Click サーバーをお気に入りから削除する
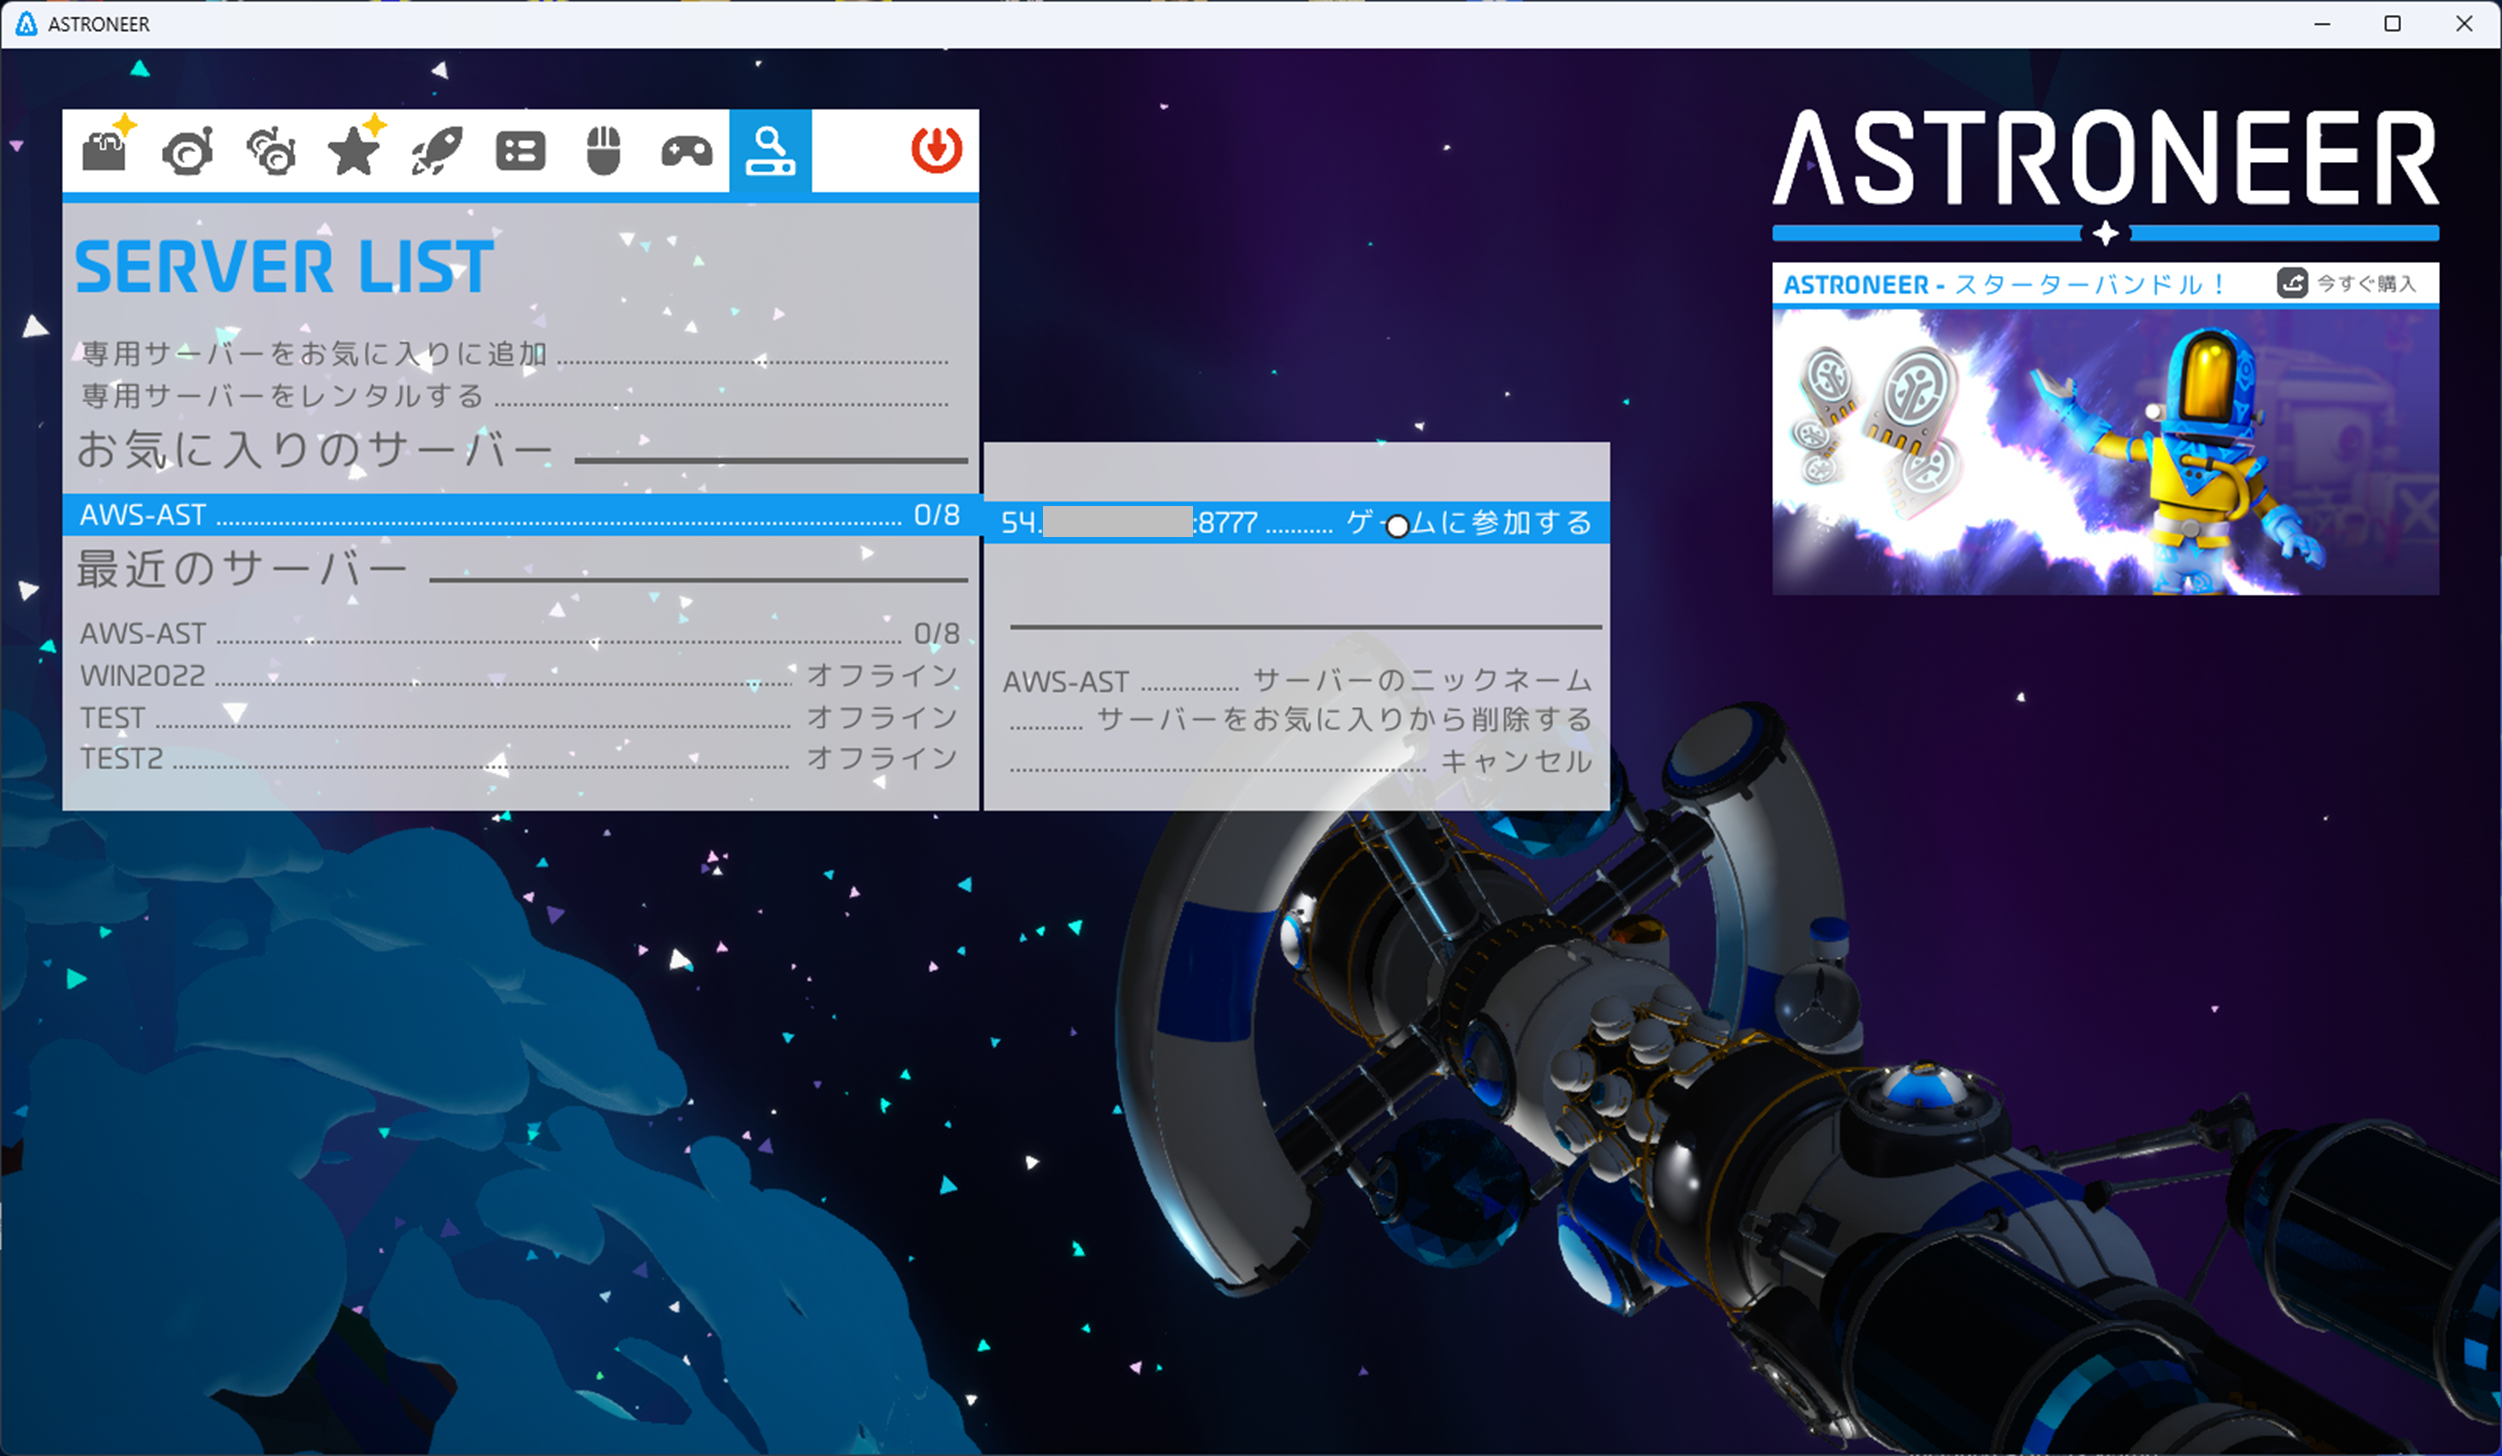The width and height of the screenshot is (2502, 1456). 1343,720
